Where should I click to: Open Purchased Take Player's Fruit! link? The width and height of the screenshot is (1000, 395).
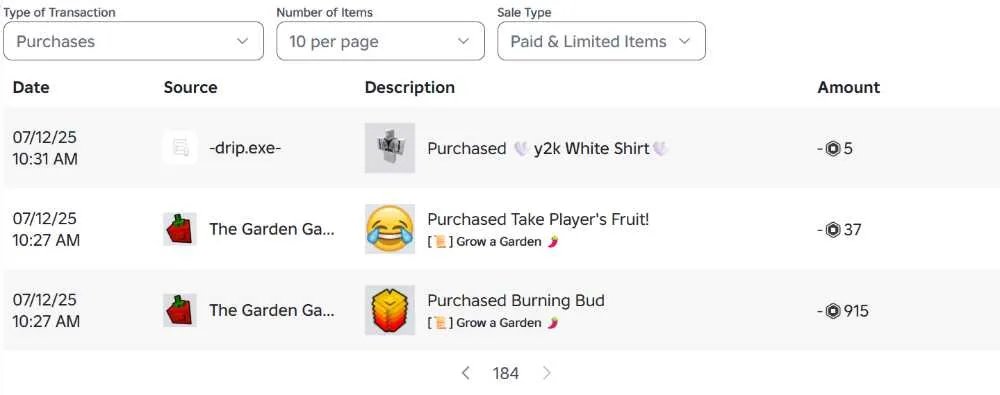[x=538, y=220]
